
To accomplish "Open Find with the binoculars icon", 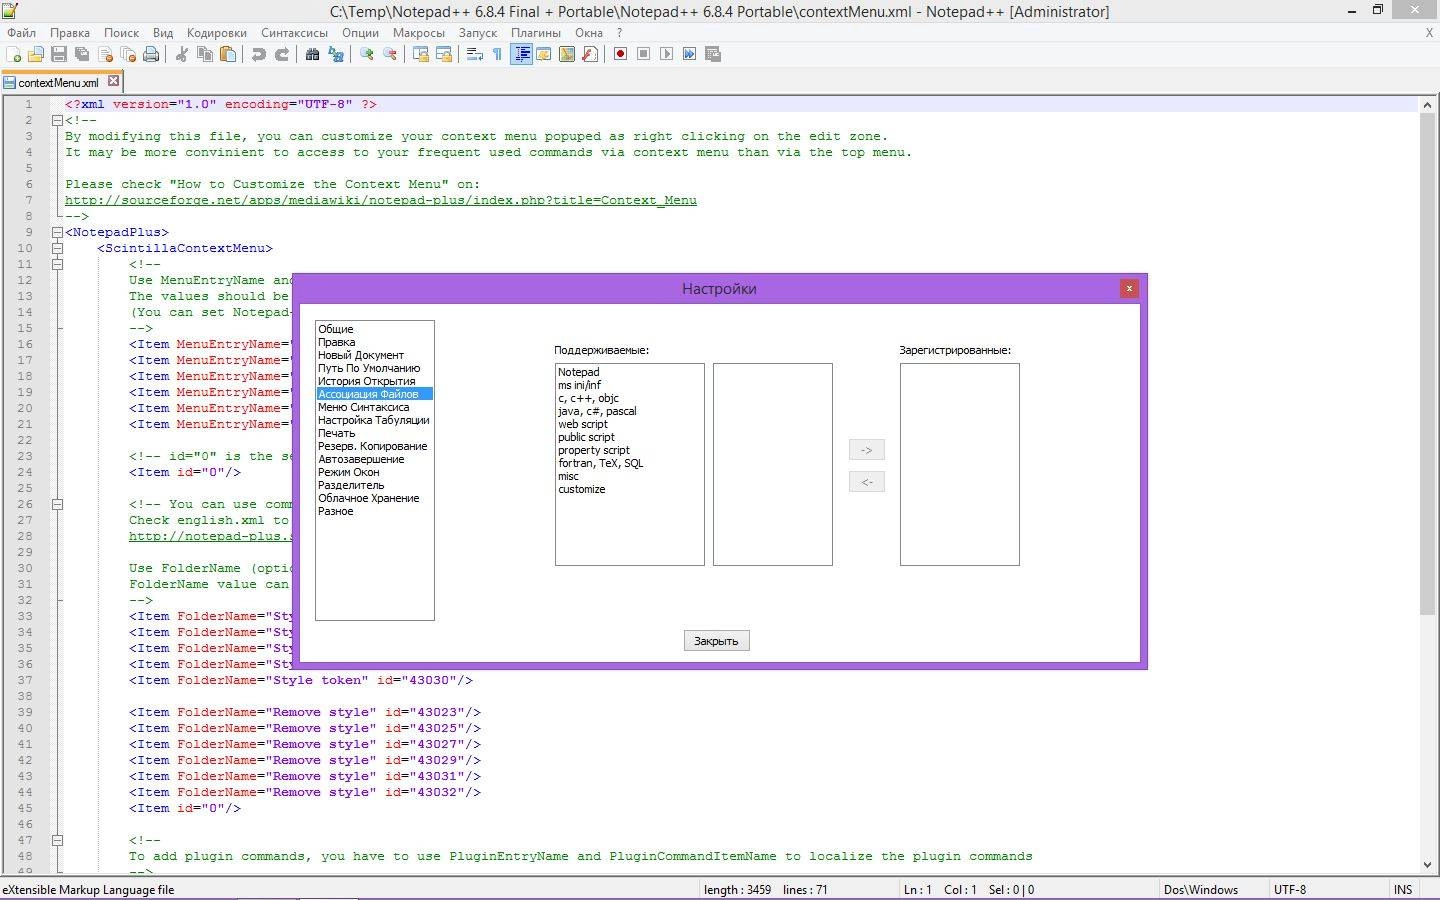I will pos(313,54).
